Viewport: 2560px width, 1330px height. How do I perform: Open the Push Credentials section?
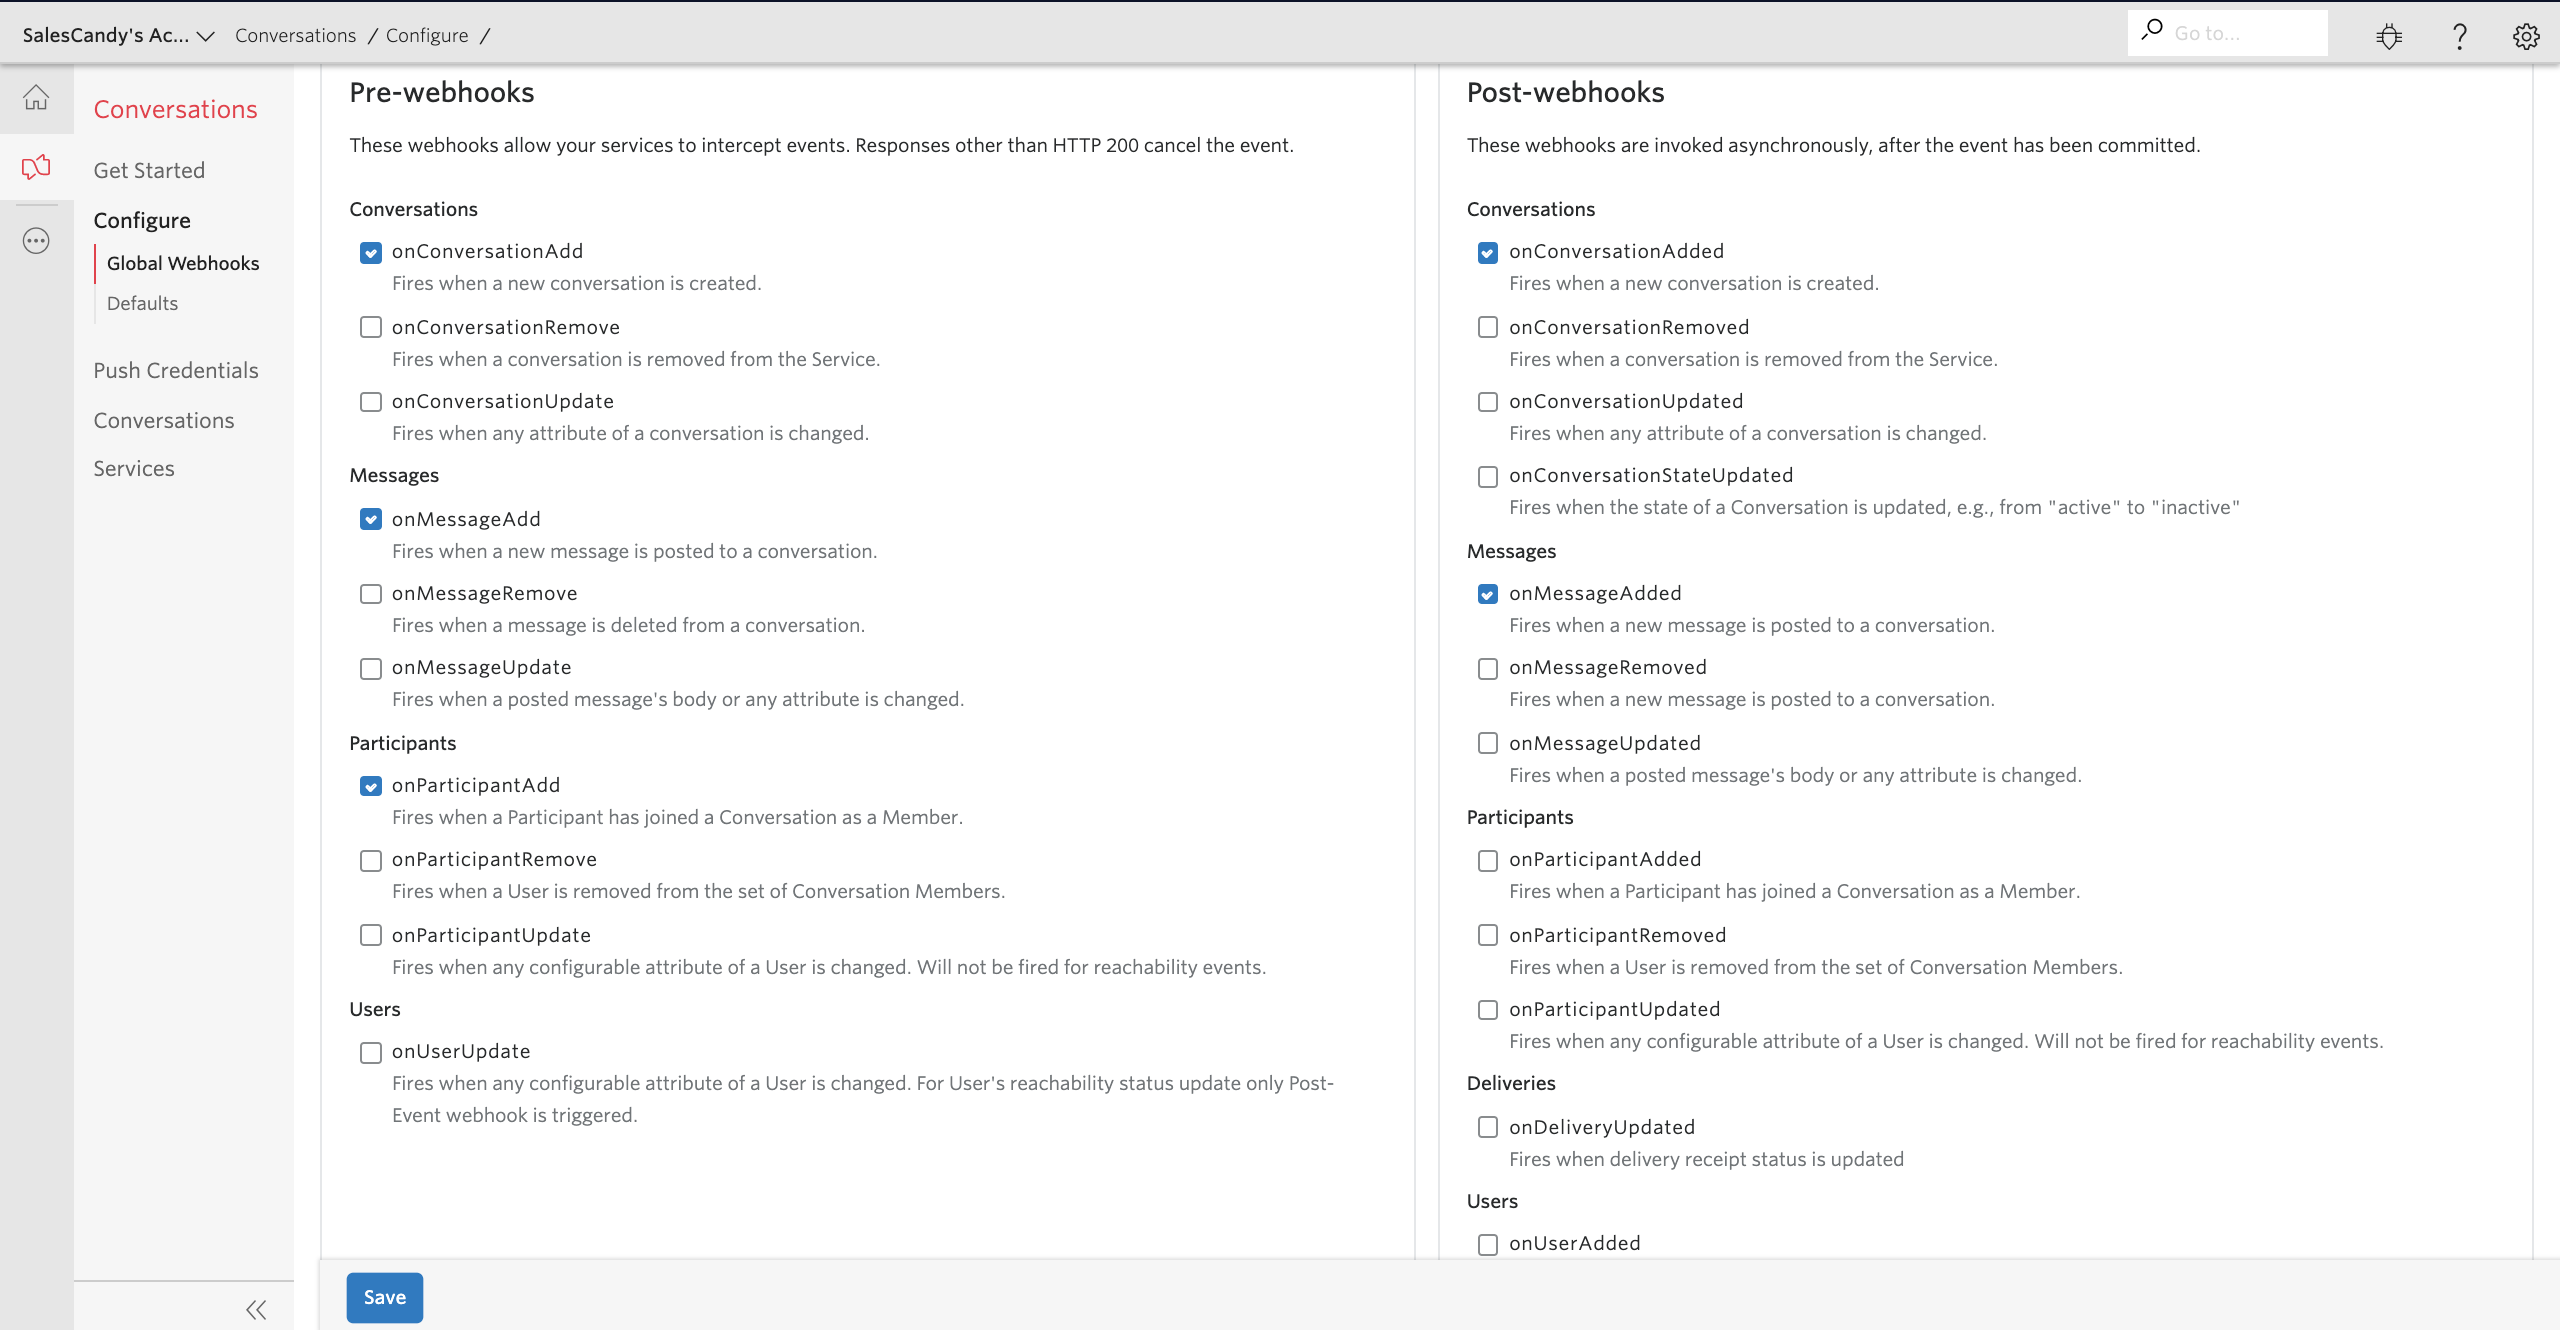pyautogui.click(x=176, y=370)
